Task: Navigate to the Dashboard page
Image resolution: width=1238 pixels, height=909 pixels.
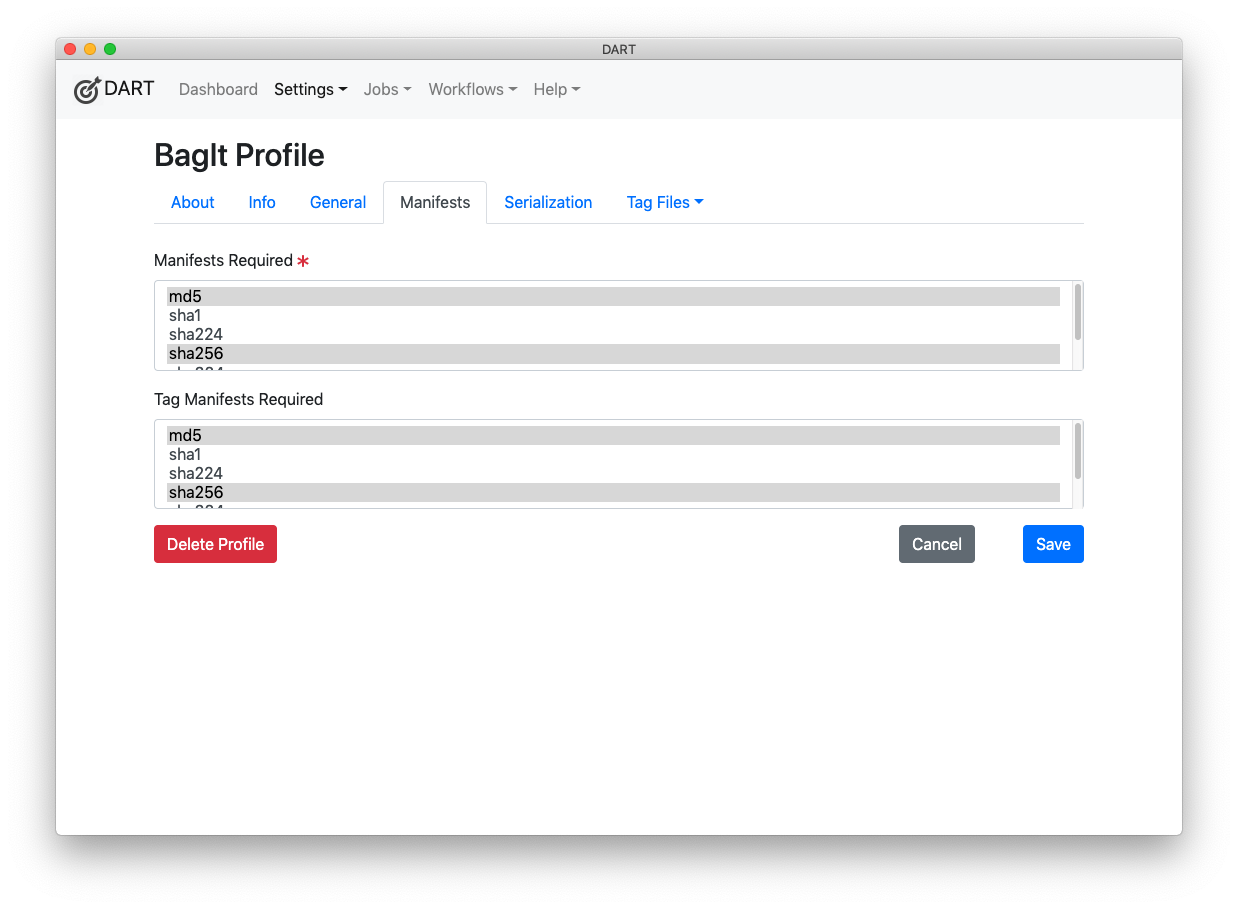Action: coord(218,89)
